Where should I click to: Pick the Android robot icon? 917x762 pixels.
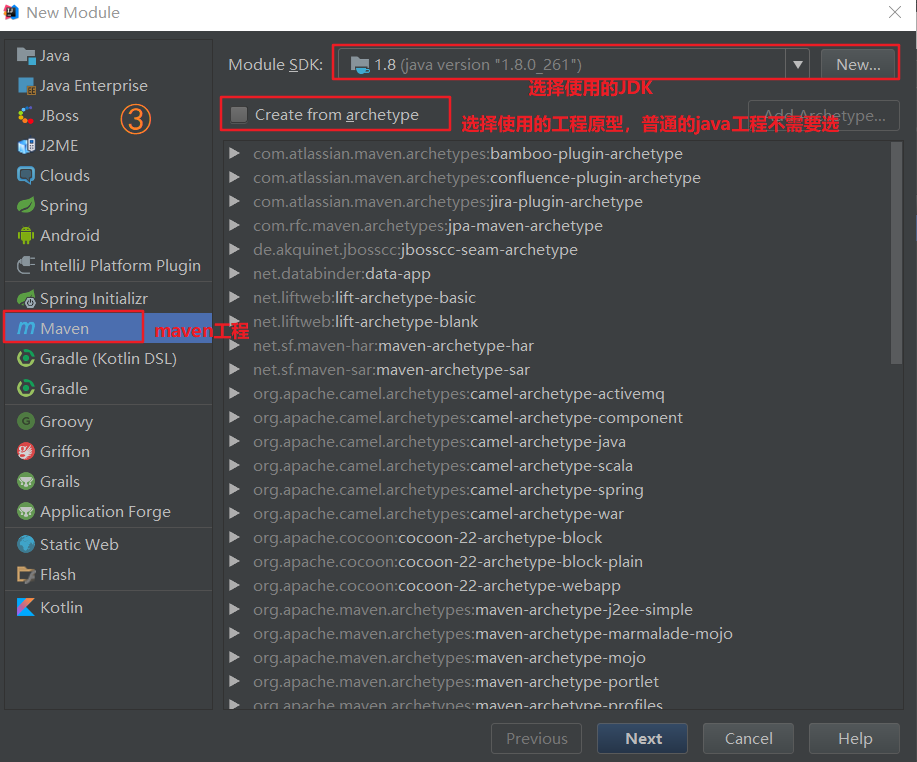click(26, 236)
